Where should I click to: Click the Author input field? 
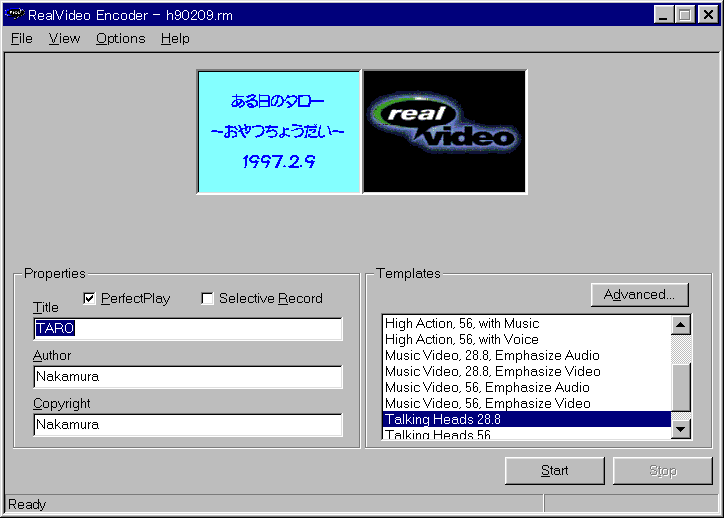[x=188, y=377]
